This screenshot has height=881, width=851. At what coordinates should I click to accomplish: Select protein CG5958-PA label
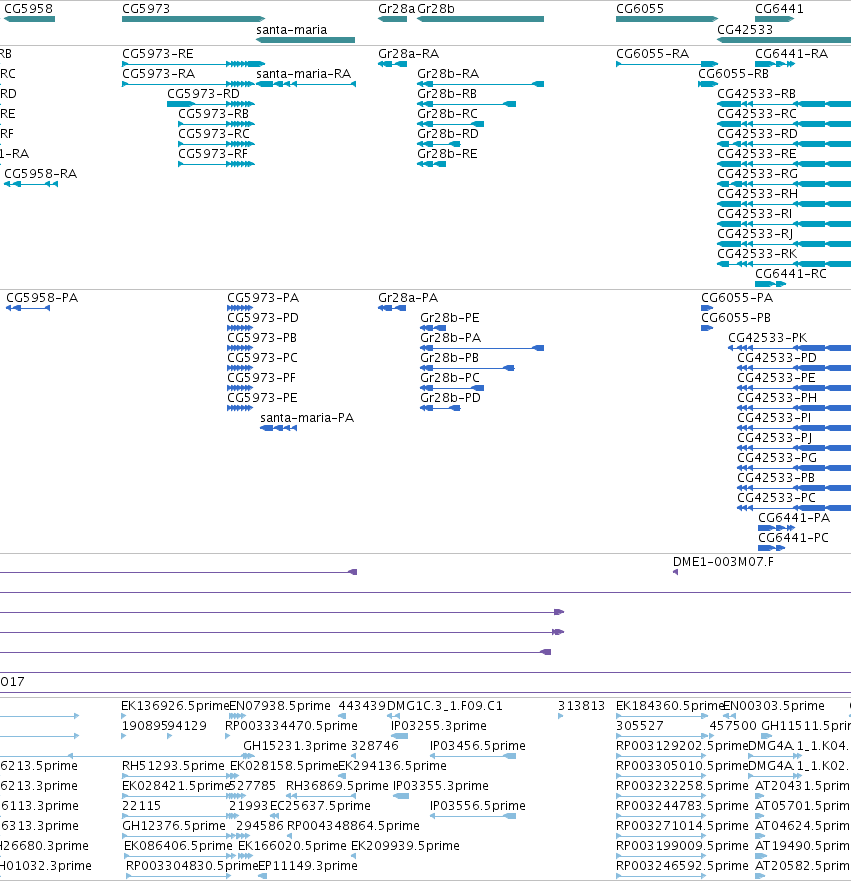tap(42, 298)
